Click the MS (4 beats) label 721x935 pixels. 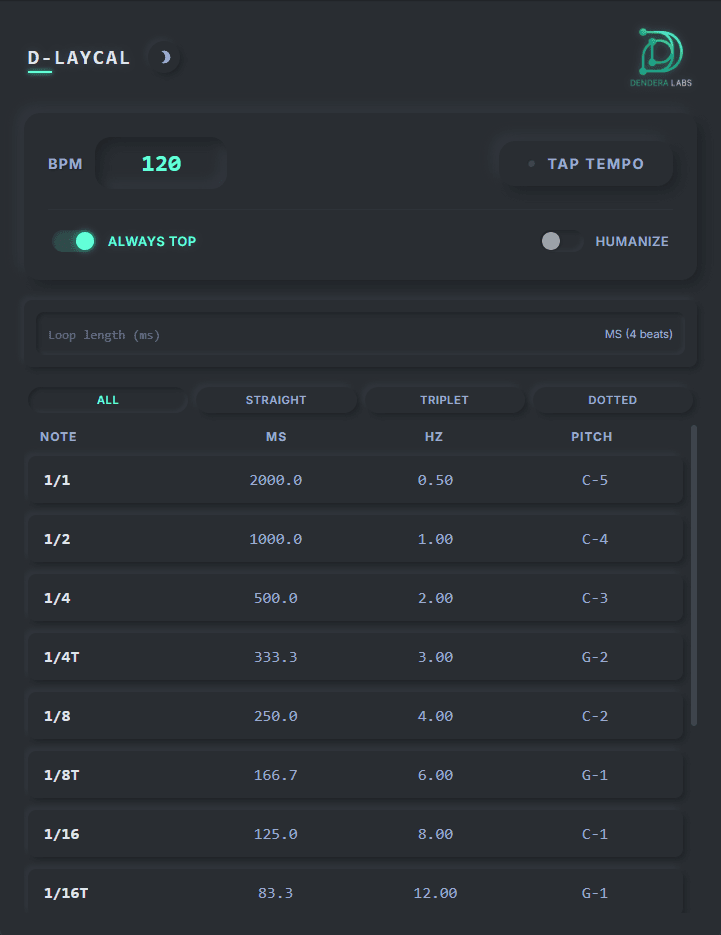tap(639, 335)
